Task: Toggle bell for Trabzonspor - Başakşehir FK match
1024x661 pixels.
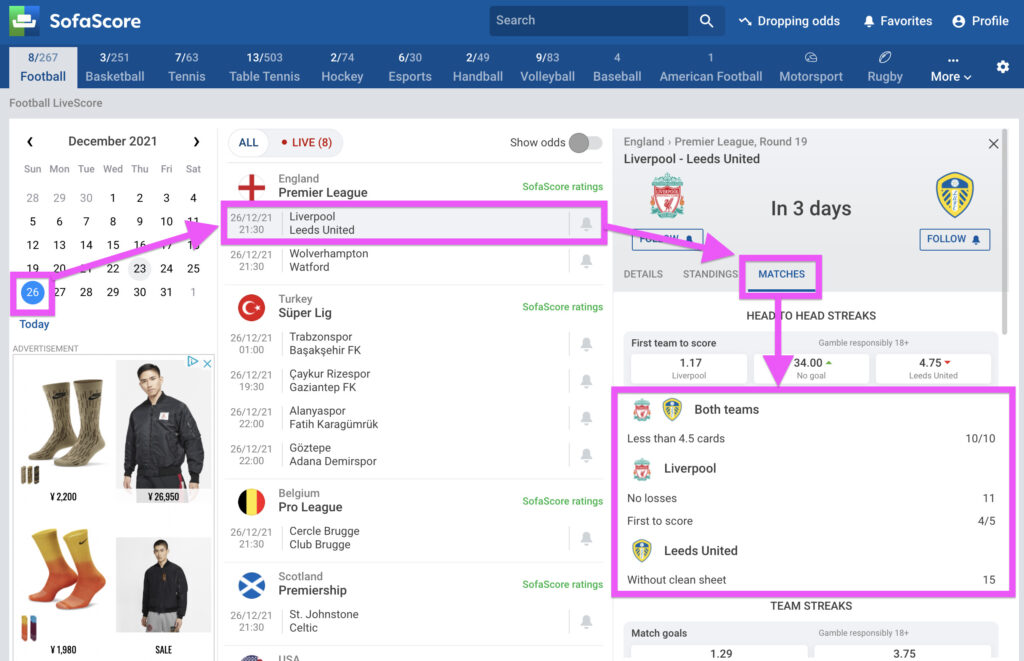Action: click(586, 344)
